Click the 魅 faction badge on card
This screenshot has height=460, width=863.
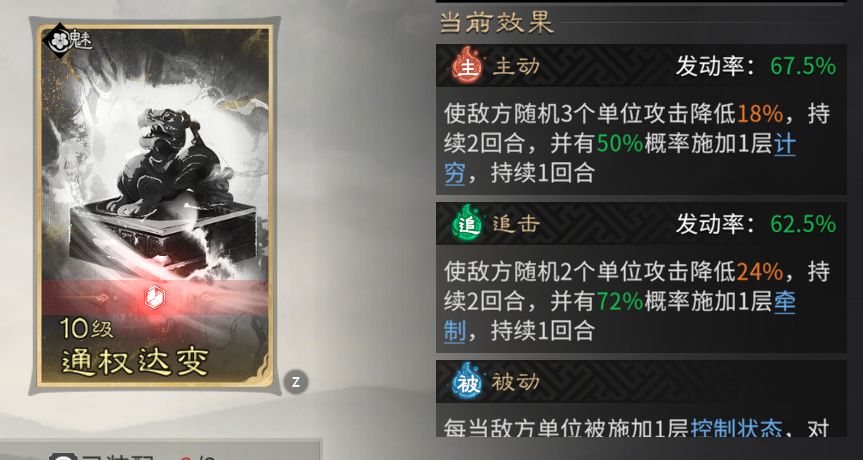68,40
